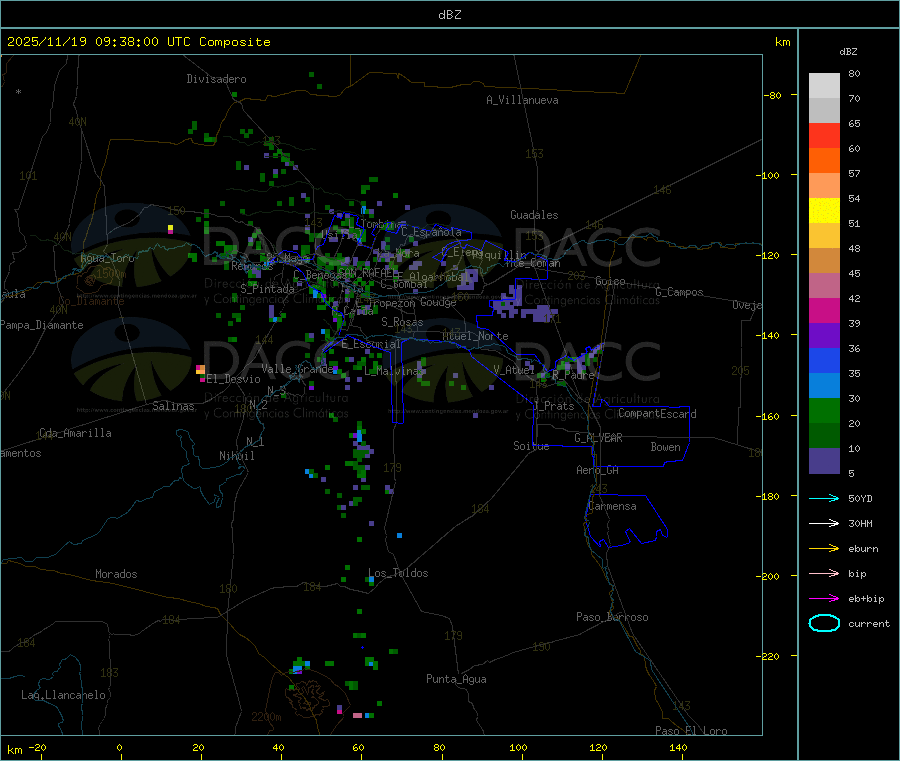Click the 'G_ALVEAR' map label

click(x=598, y=438)
